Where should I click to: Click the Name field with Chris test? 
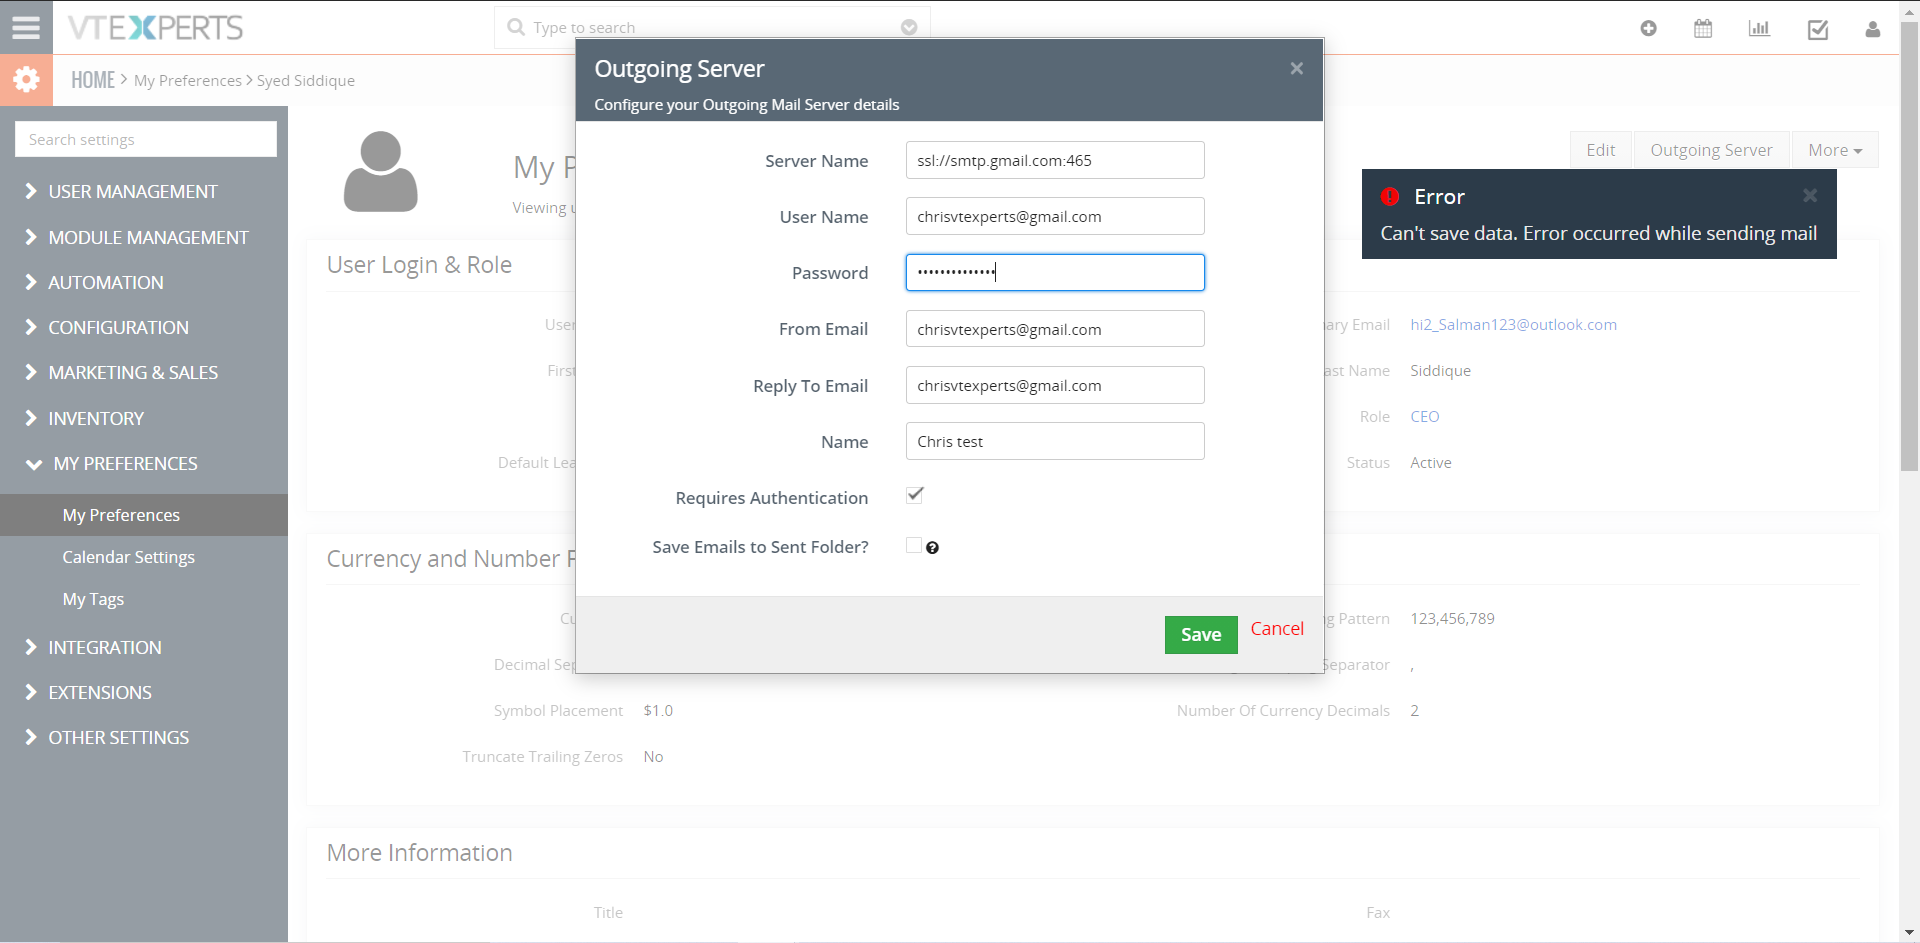pyautogui.click(x=1055, y=441)
